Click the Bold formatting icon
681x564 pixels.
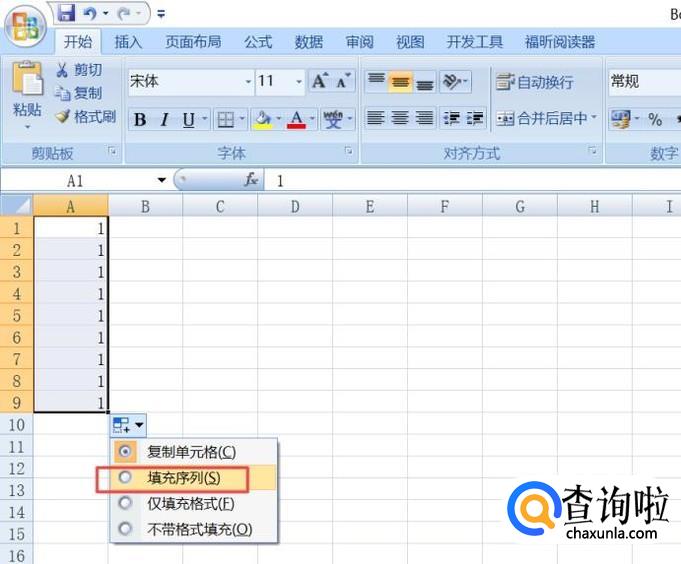coord(140,120)
